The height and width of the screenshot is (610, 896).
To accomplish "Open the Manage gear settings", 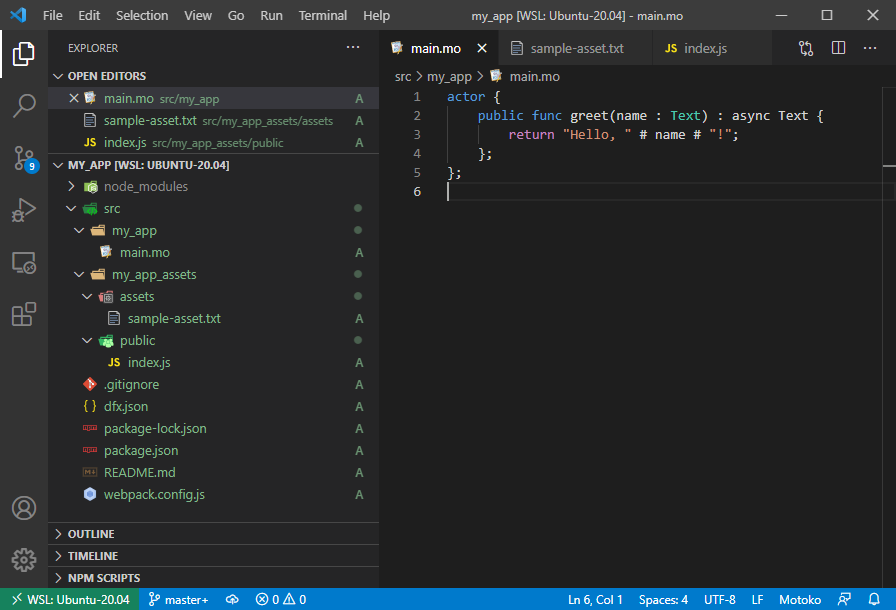I will [24, 559].
